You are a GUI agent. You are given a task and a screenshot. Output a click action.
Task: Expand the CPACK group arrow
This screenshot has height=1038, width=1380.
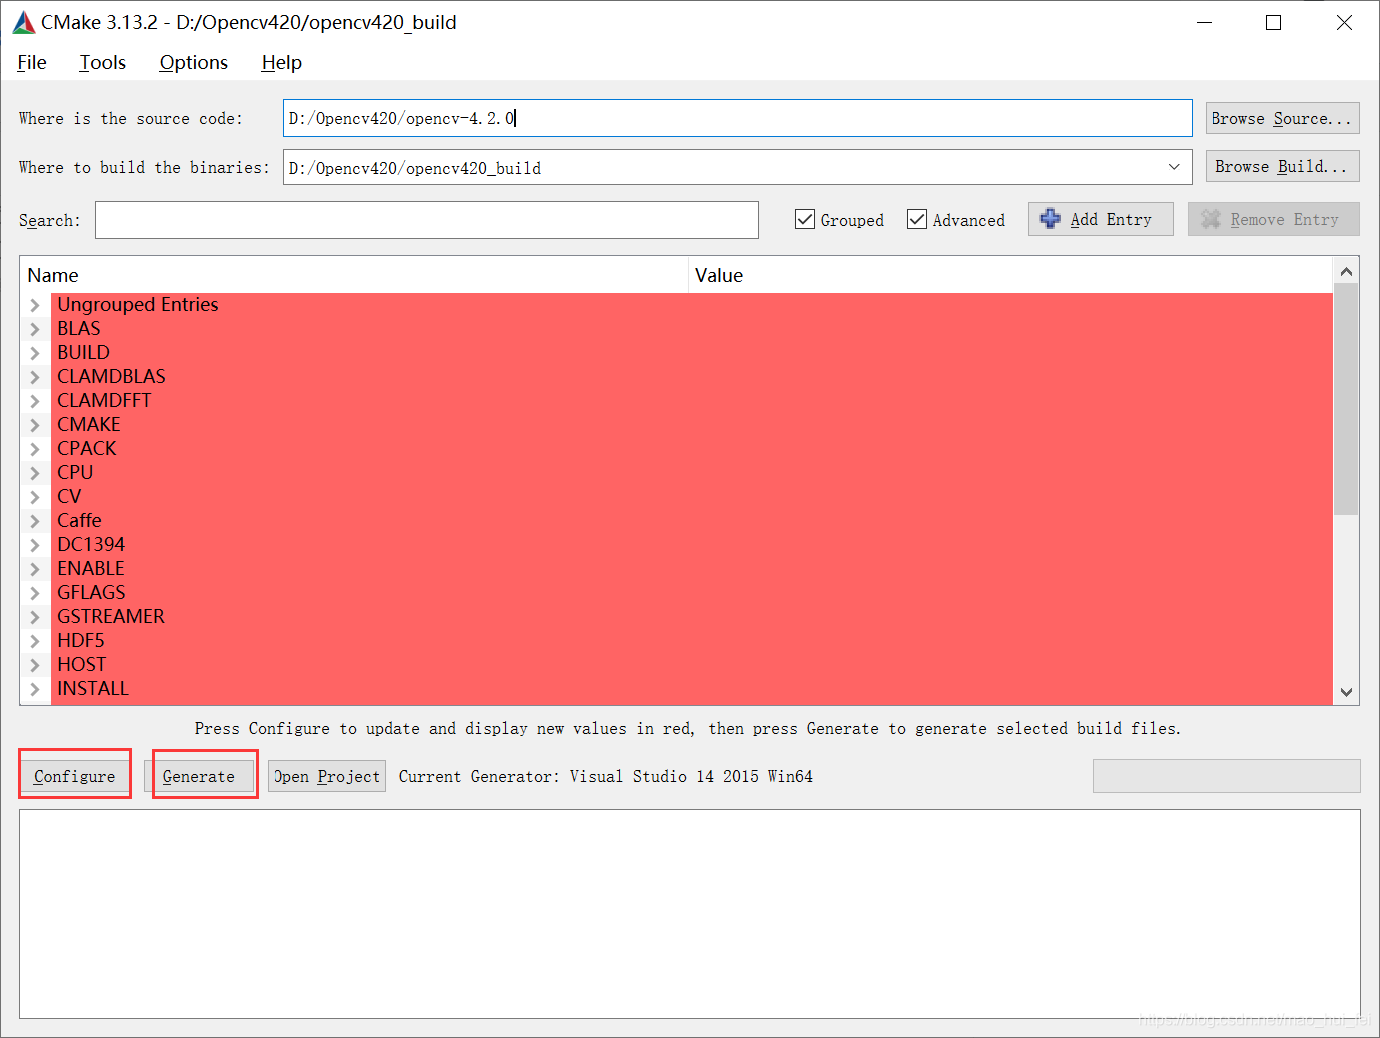[x=35, y=449]
